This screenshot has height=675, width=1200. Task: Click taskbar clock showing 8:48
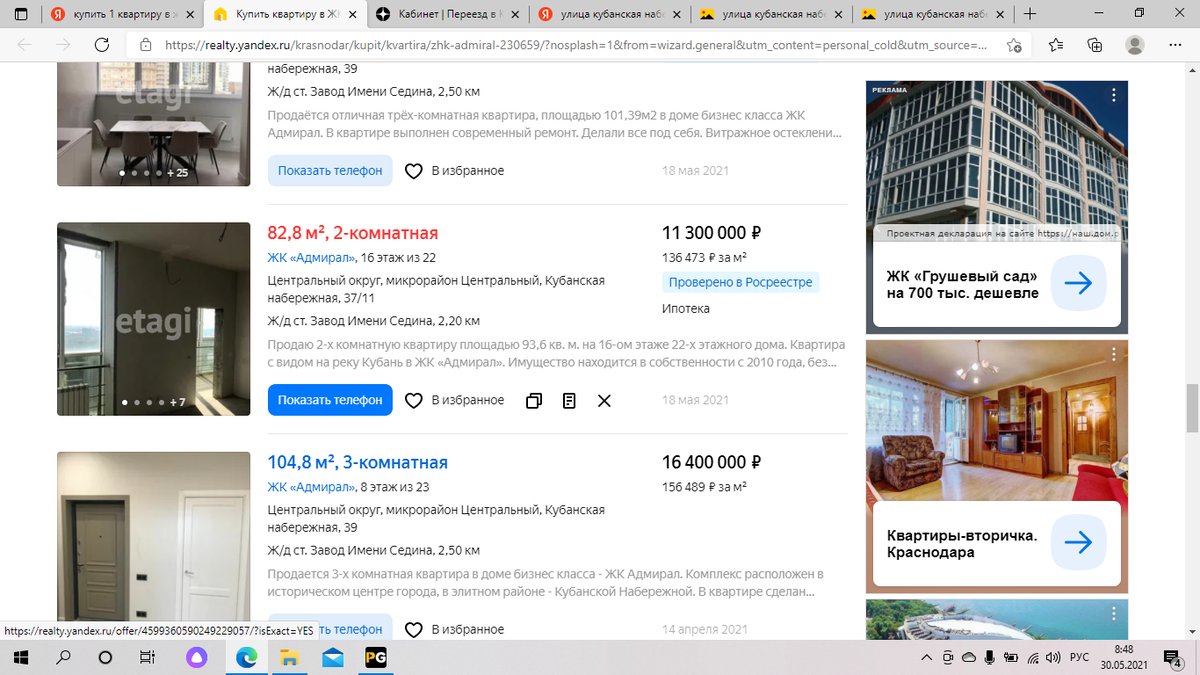click(1123, 657)
